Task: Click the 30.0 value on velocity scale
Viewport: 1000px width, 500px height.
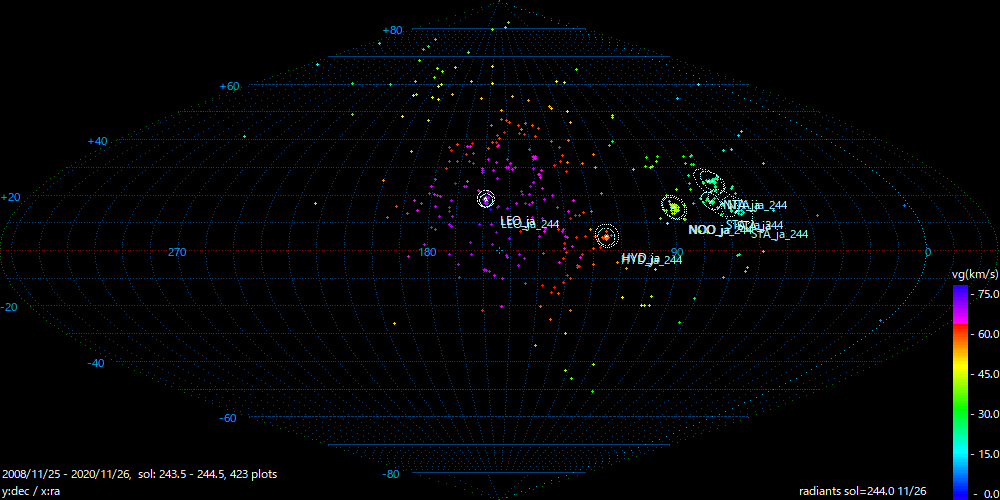Action: pyautogui.click(x=985, y=413)
